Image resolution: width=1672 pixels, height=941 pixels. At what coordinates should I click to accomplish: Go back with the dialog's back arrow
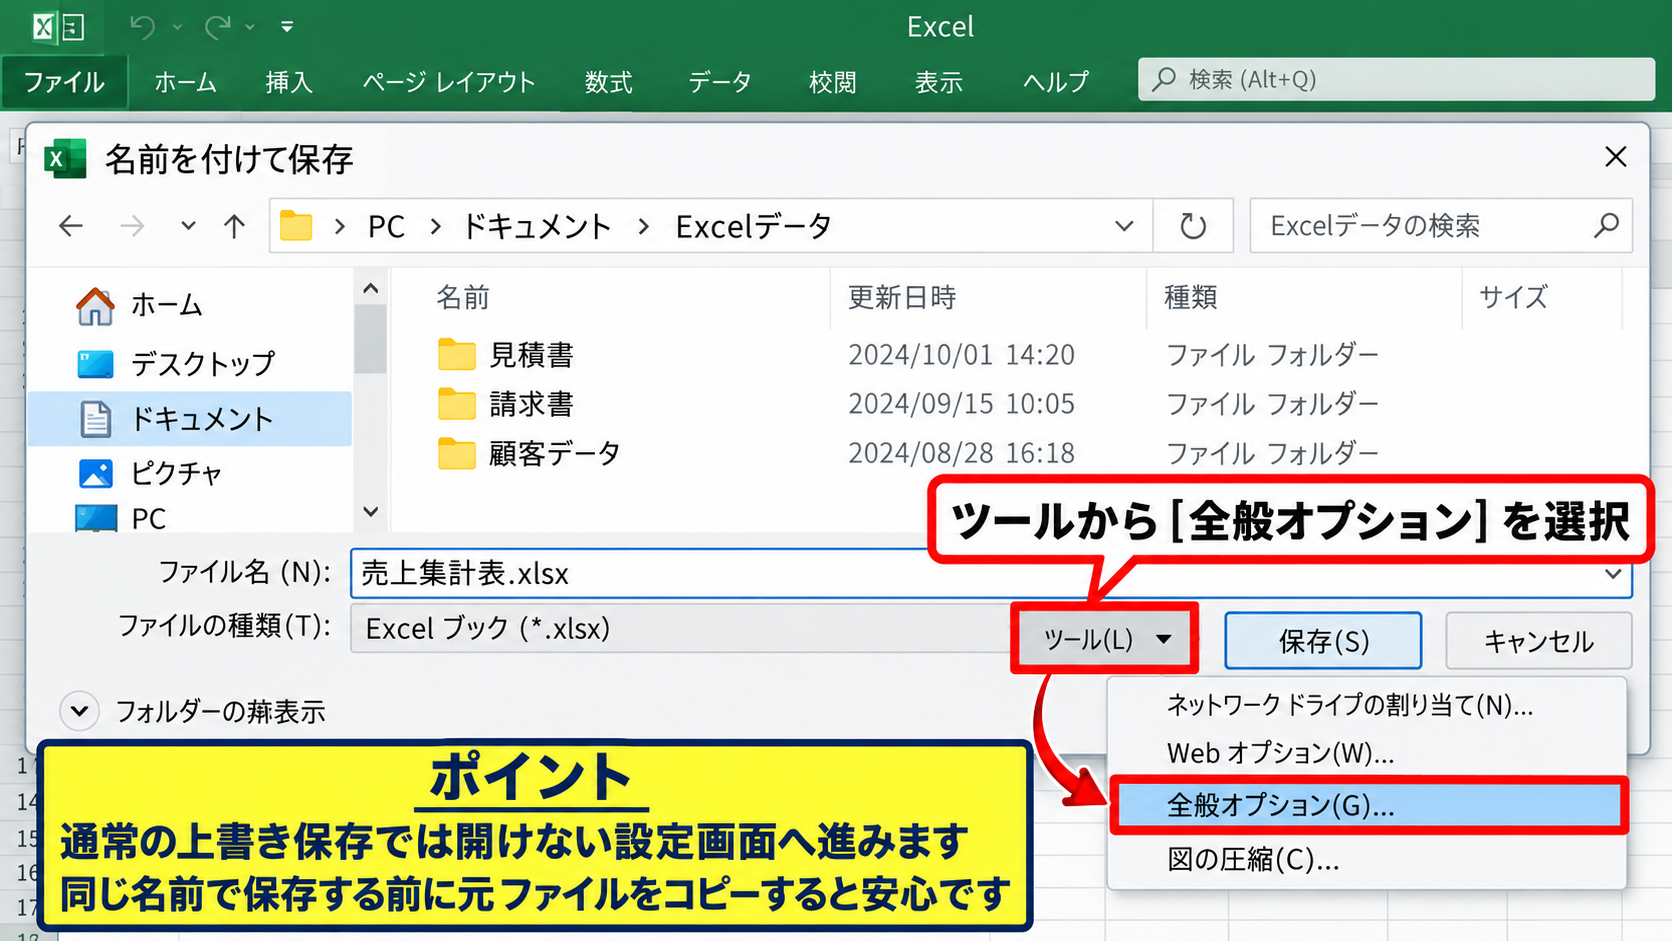coord(71,226)
